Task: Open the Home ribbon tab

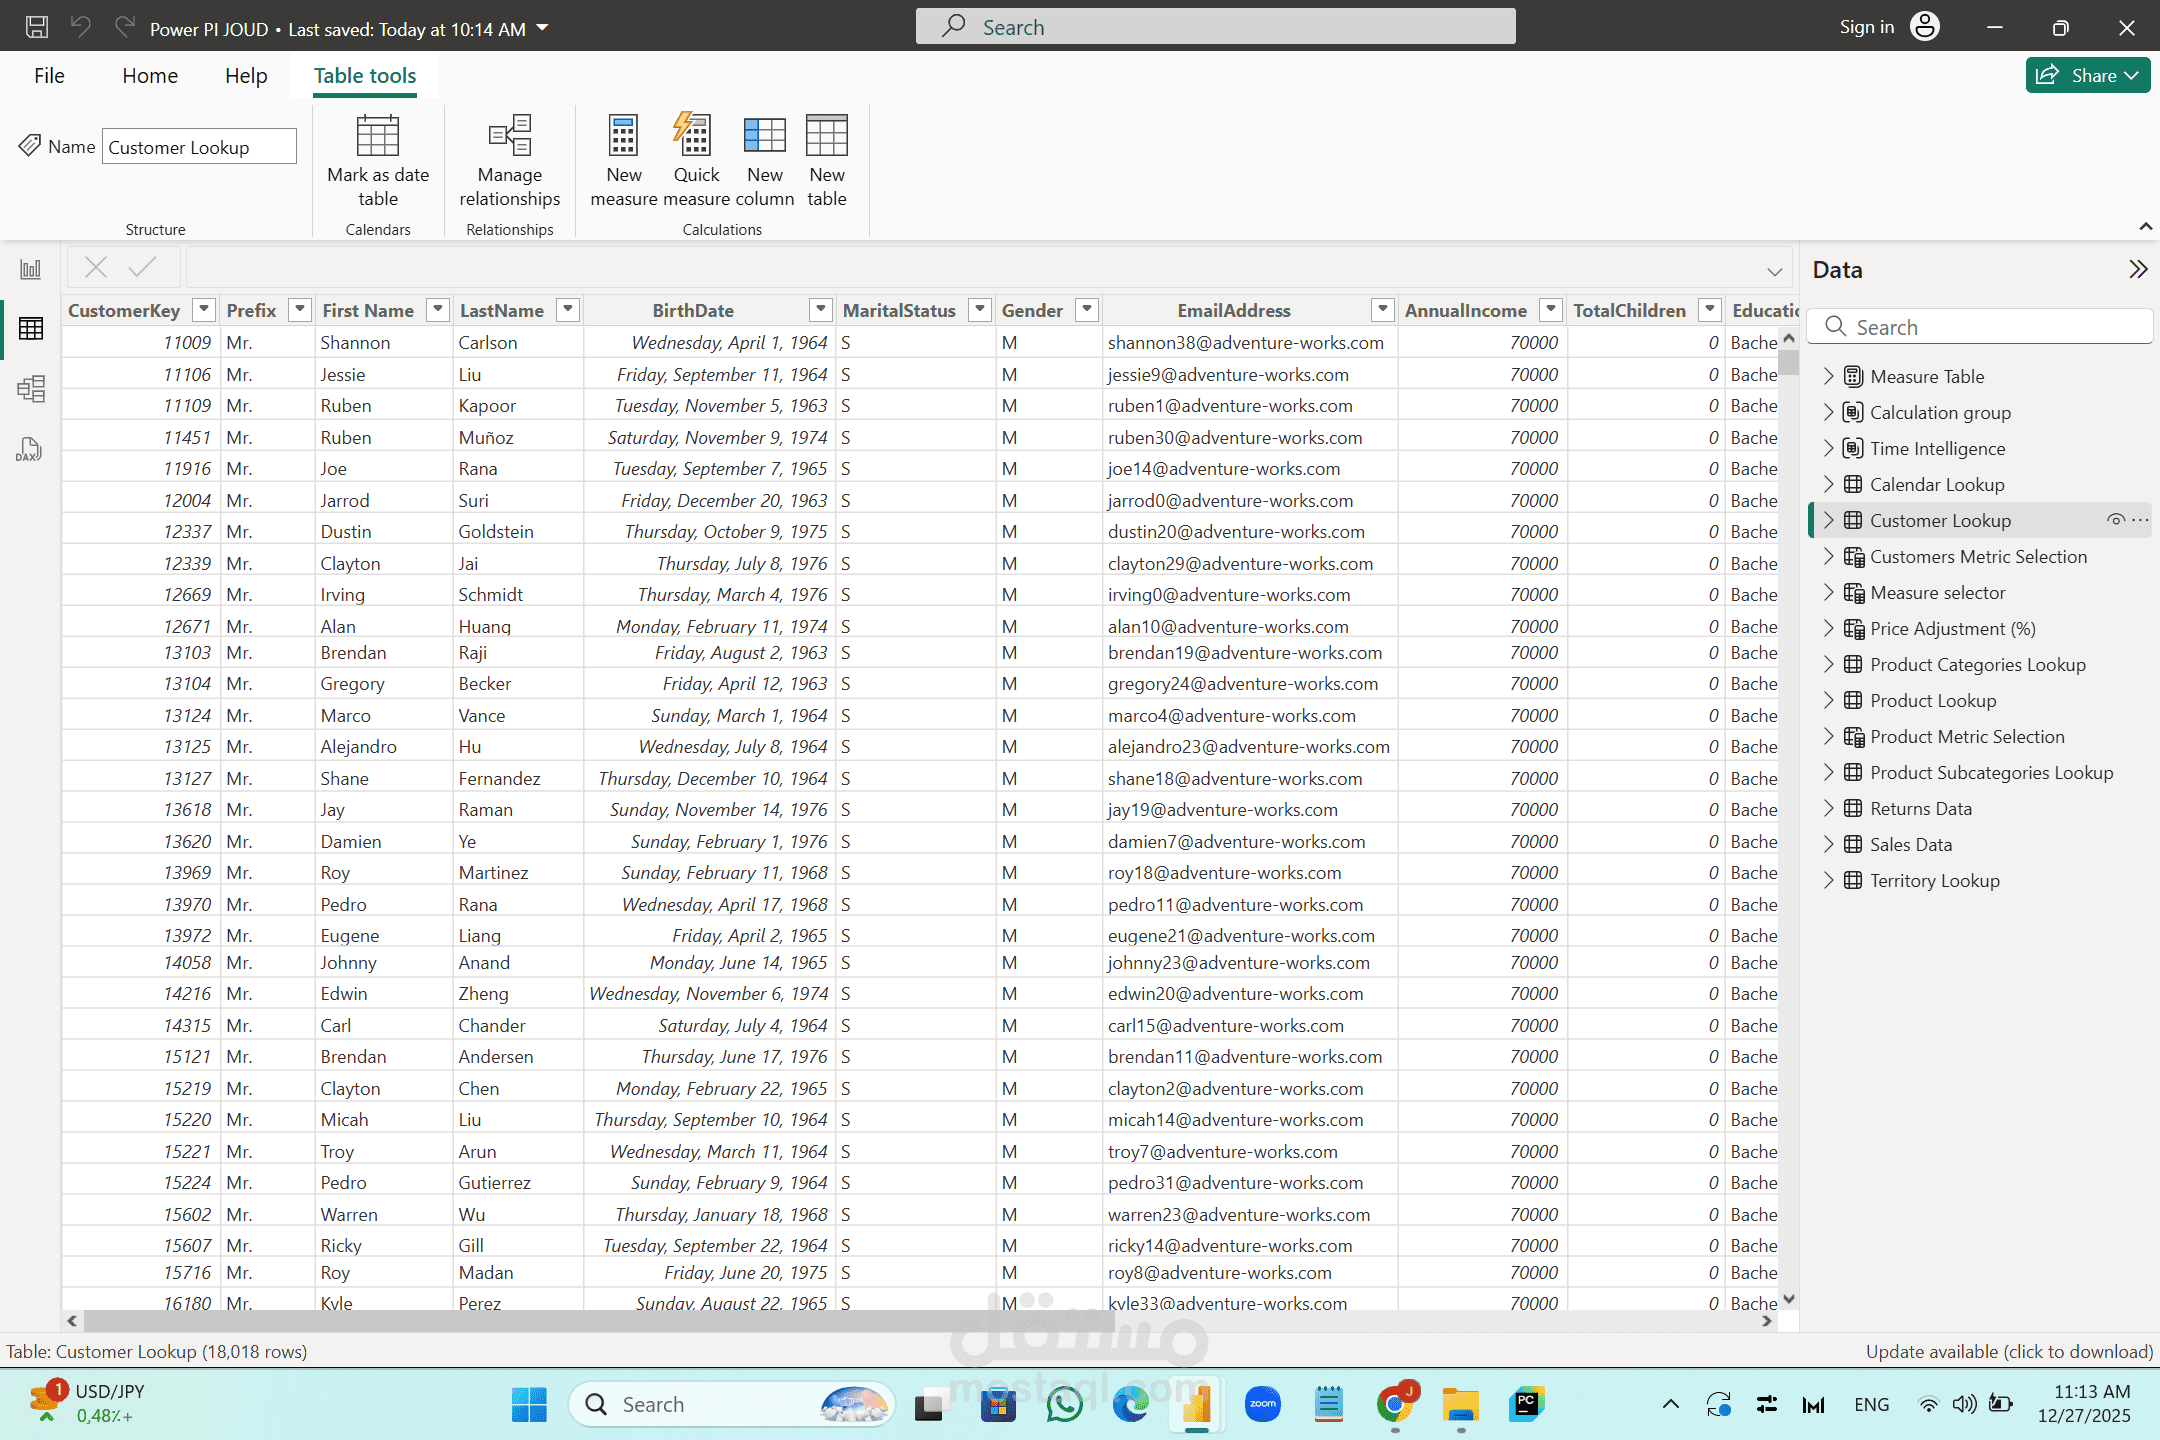Action: (x=150, y=76)
